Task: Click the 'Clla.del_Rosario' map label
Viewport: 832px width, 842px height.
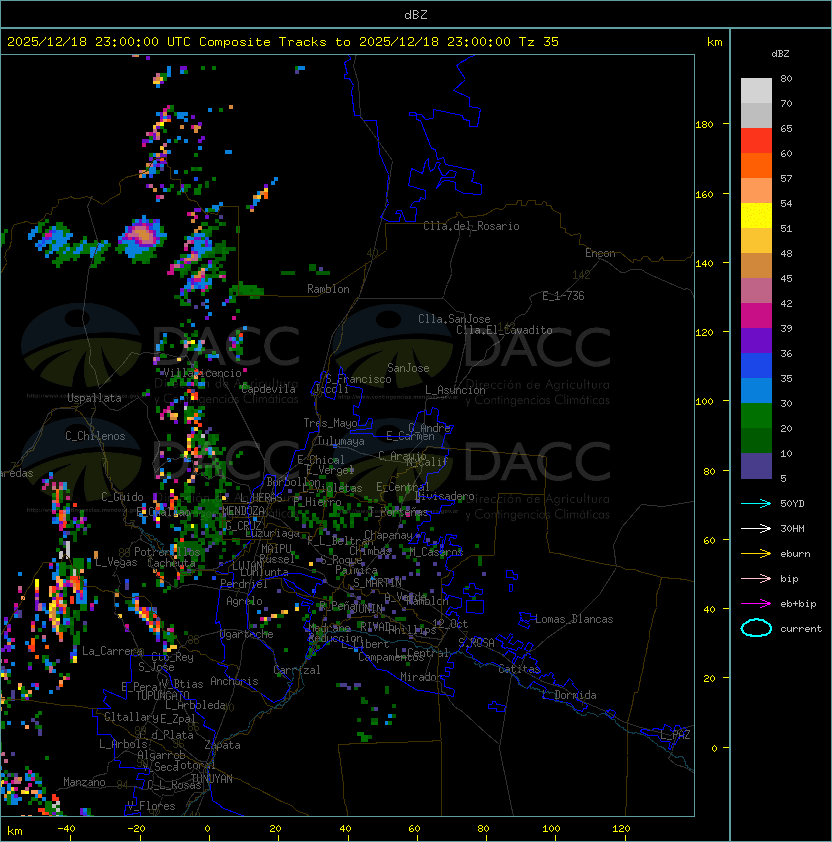Action: (471, 226)
